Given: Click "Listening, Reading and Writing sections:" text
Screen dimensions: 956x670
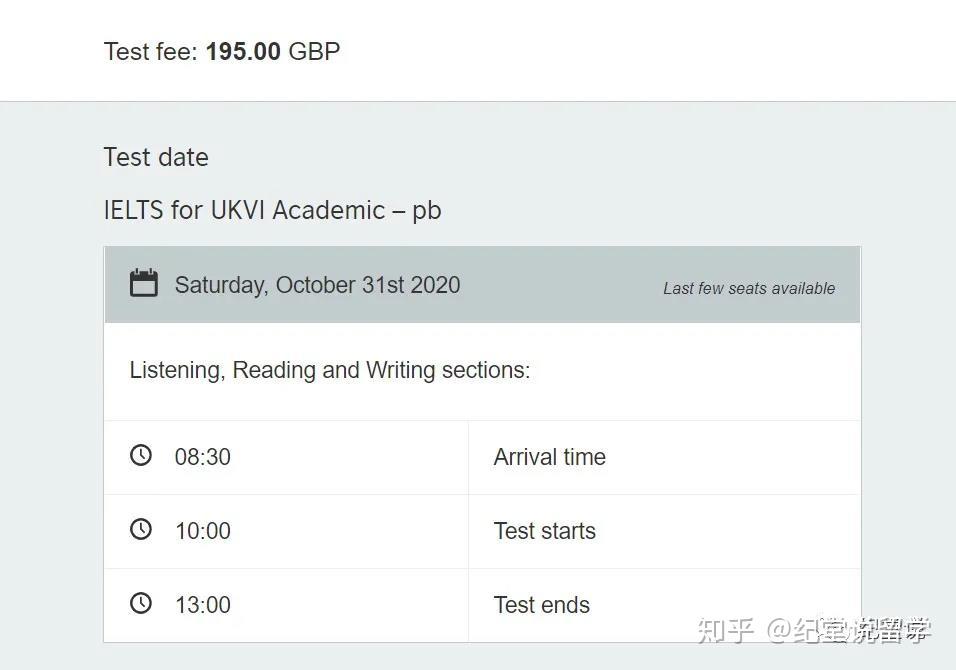Looking at the screenshot, I should [x=329, y=370].
